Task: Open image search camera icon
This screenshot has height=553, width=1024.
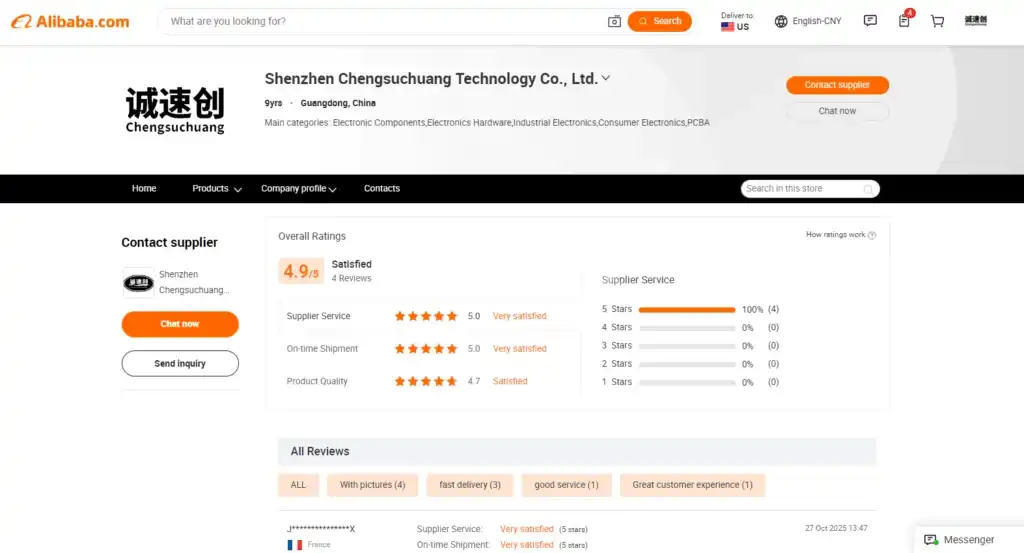Action: pos(614,21)
